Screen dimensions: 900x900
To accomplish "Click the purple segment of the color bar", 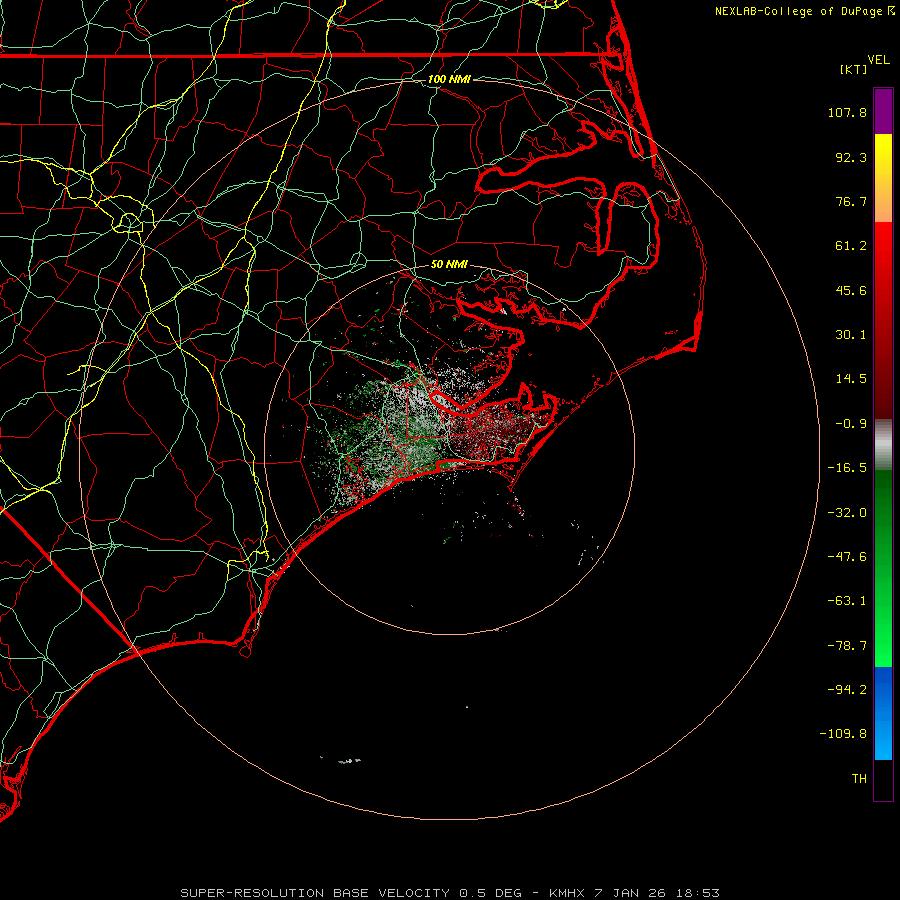I will point(883,111).
